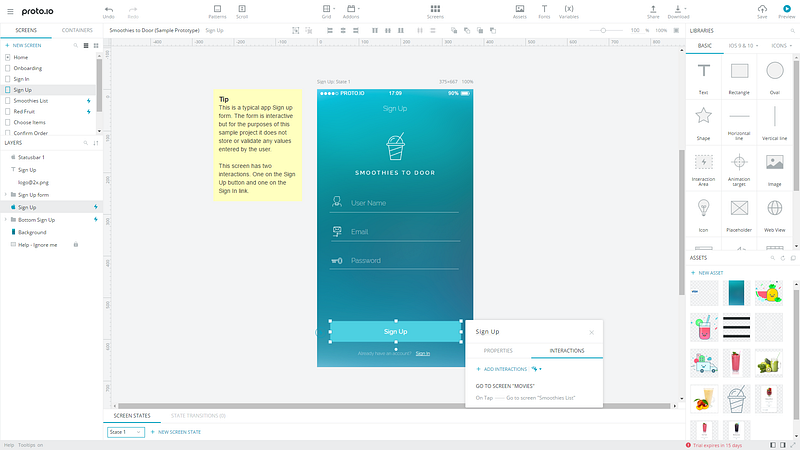Image resolution: width=800 pixels, height=450 pixels.
Task: Expand the Bottom Sign Up layer group
Action: point(6,219)
